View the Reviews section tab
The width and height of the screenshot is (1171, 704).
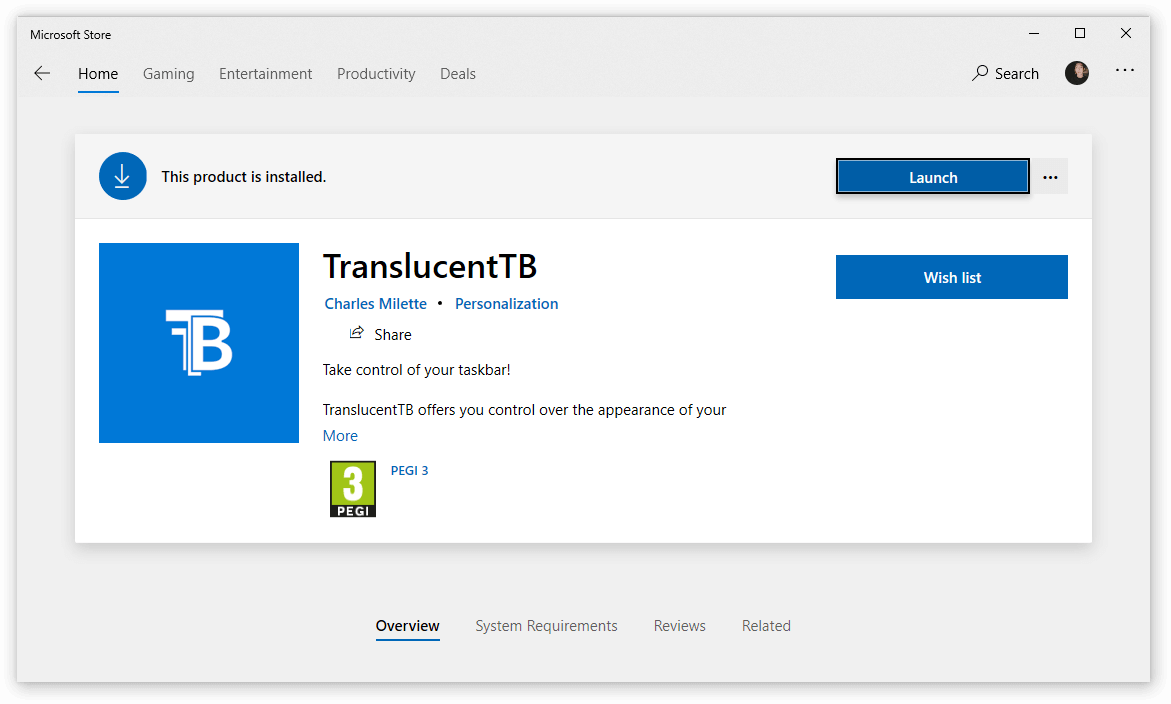pyautogui.click(x=680, y=626)
